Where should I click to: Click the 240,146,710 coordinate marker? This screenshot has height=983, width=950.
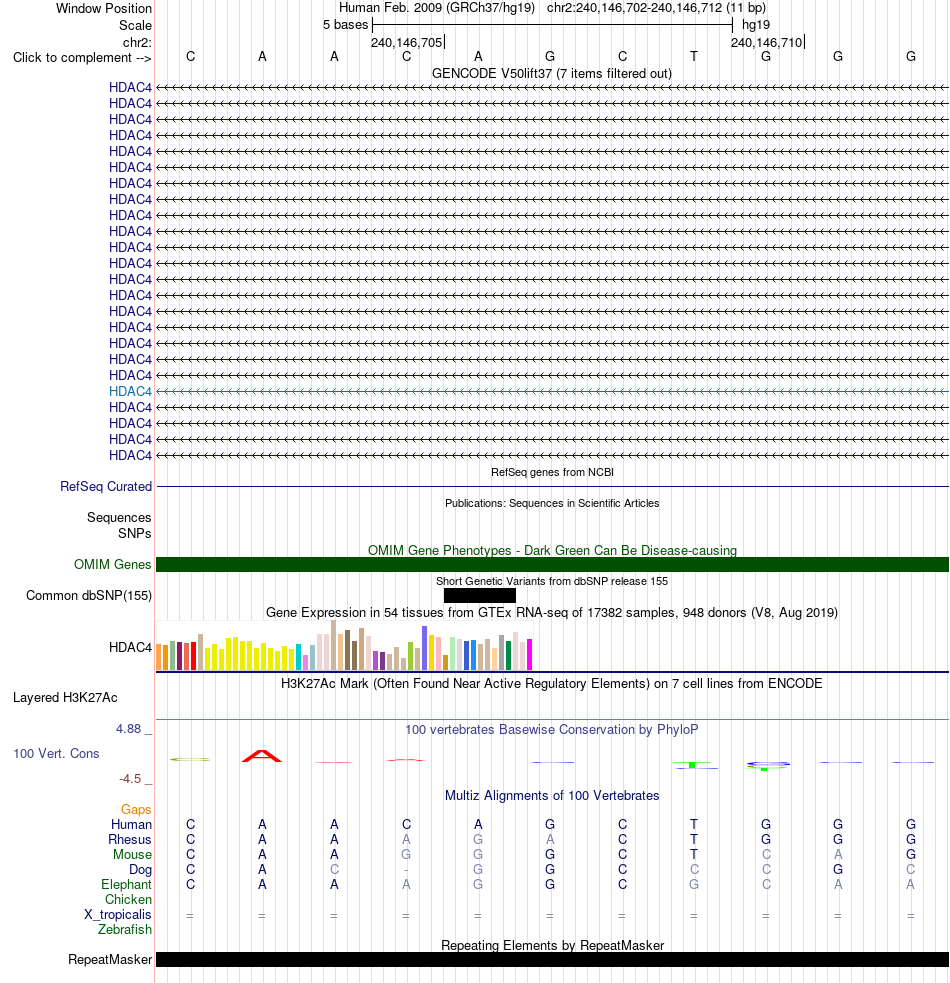pos(766,43)
